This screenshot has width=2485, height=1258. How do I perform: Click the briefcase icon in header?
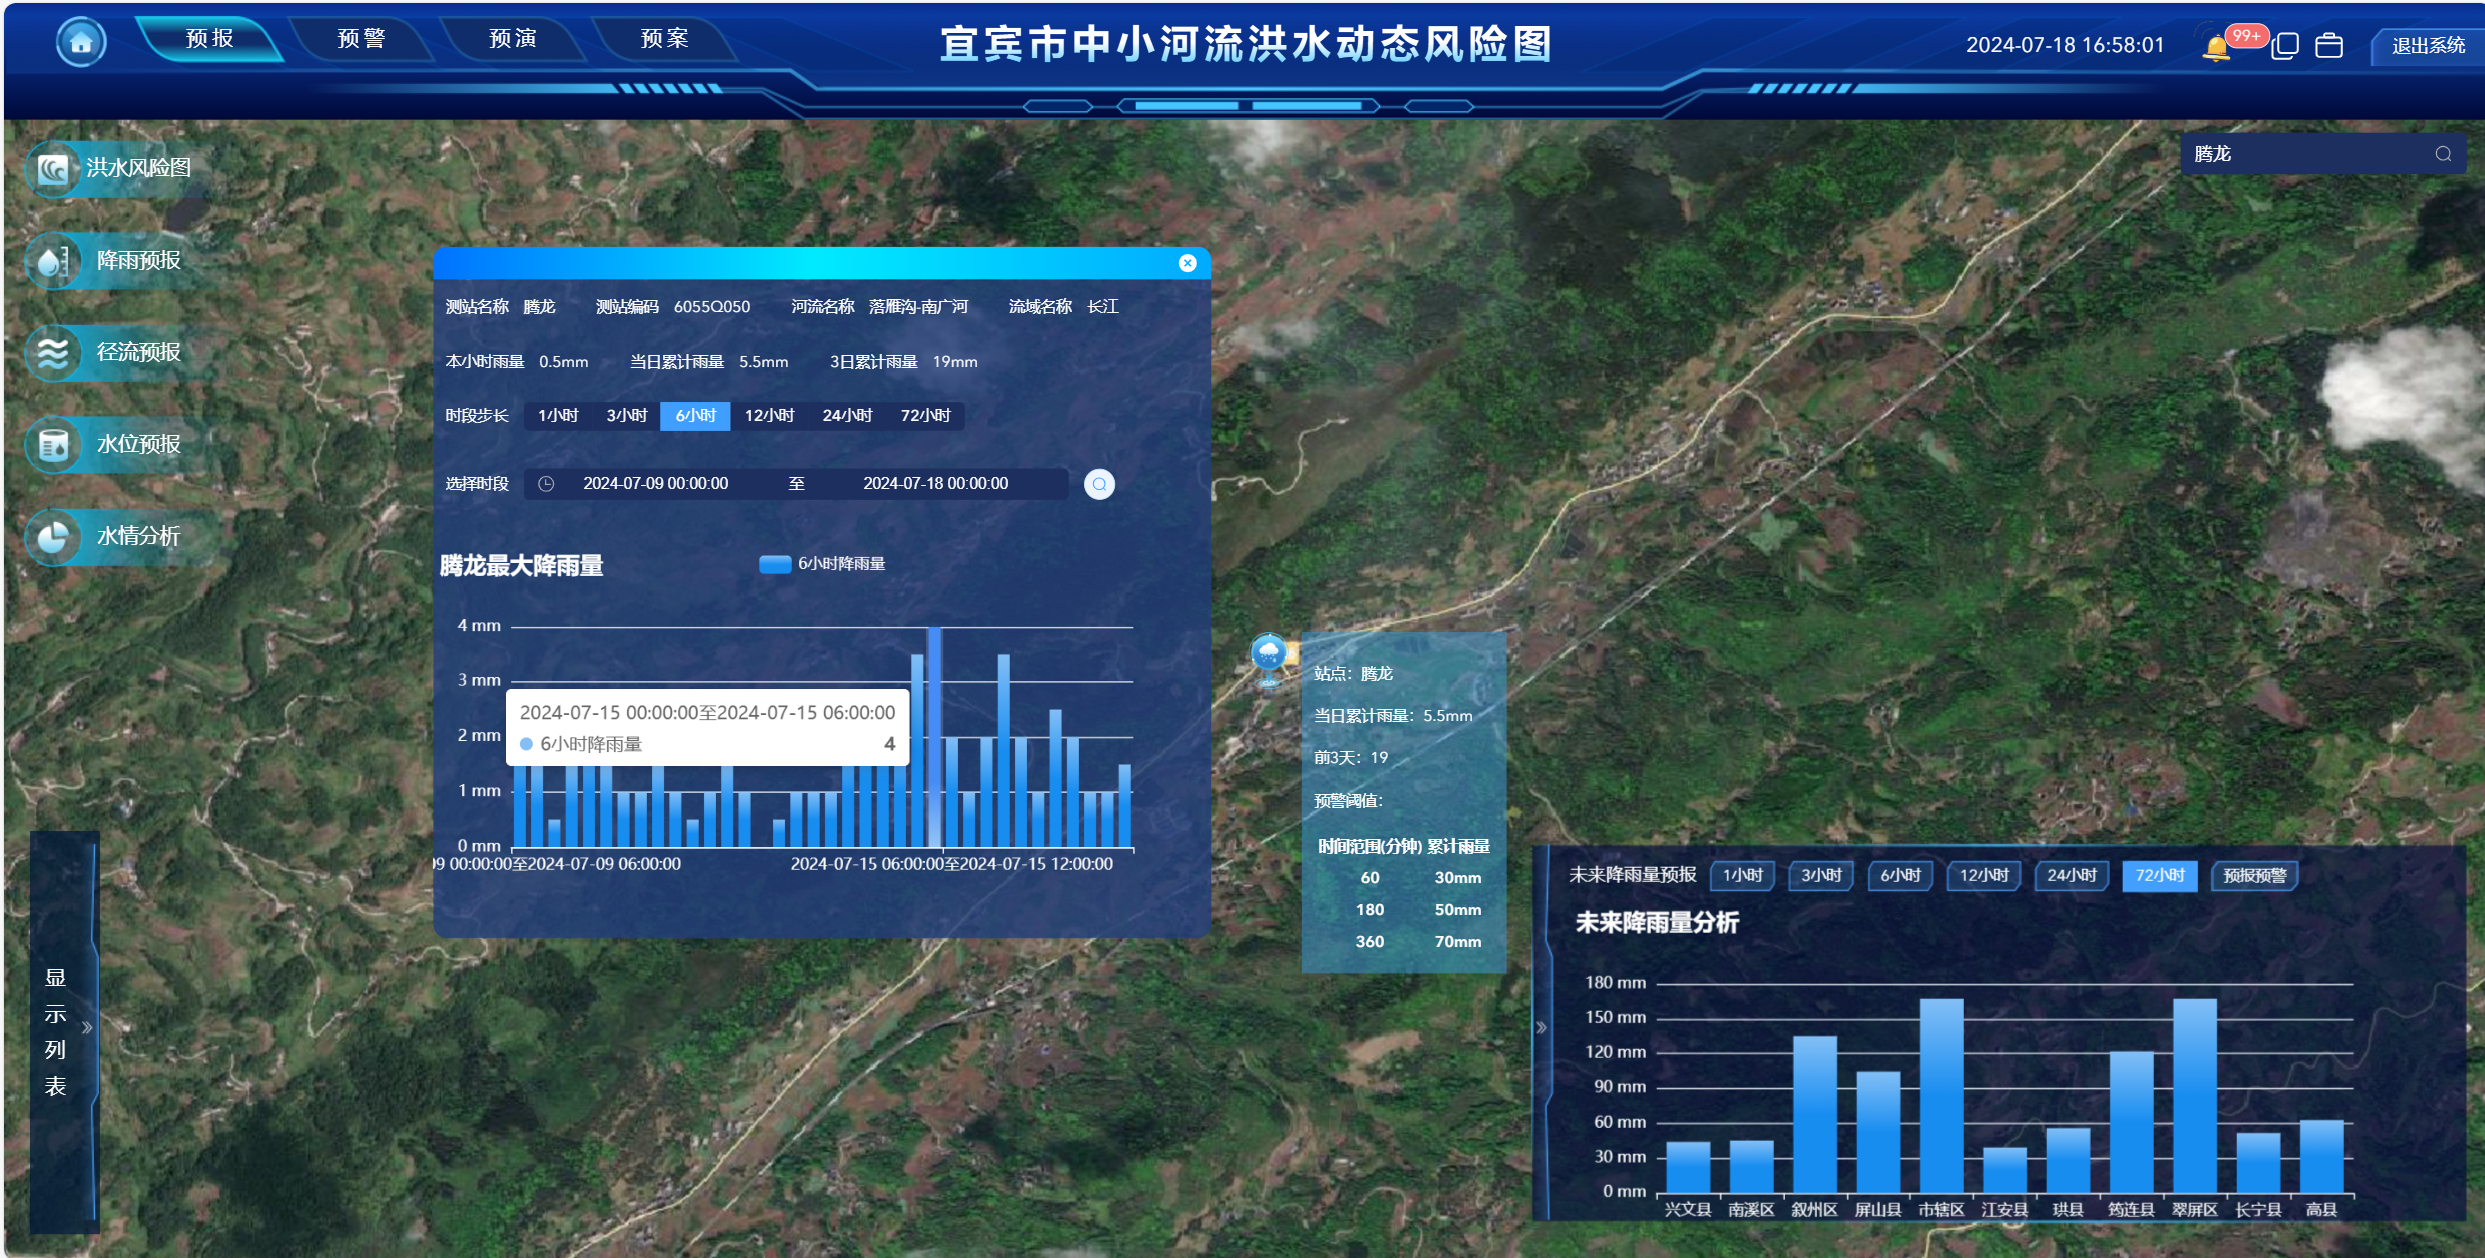coord(2329,46)
